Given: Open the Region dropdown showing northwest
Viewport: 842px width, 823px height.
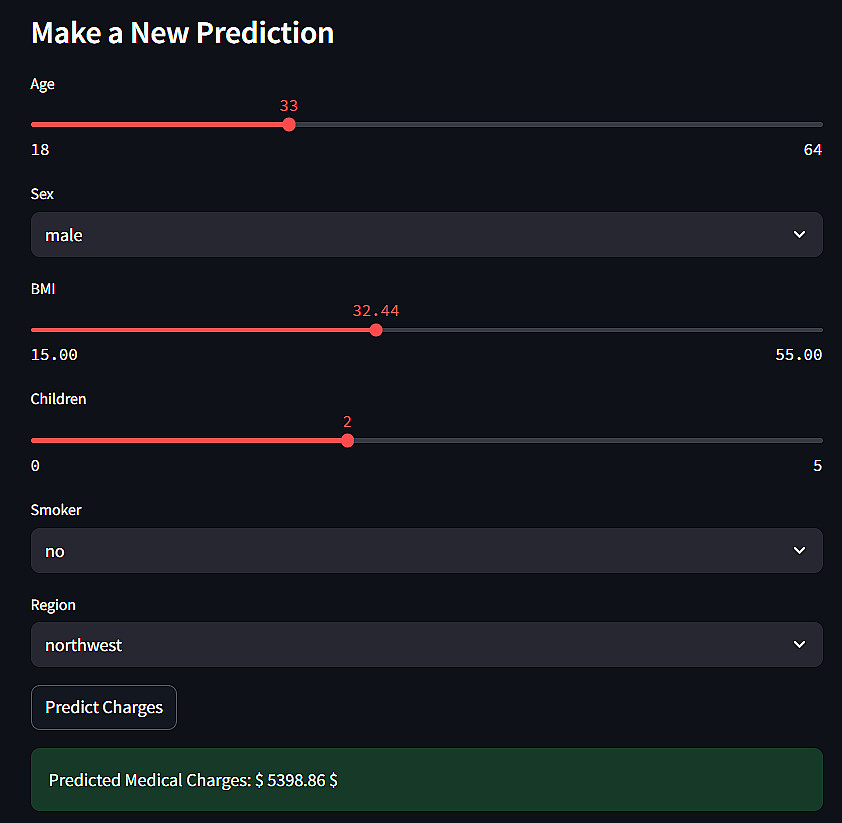Looking at the screenshot, I should click(x=426, y=645).
